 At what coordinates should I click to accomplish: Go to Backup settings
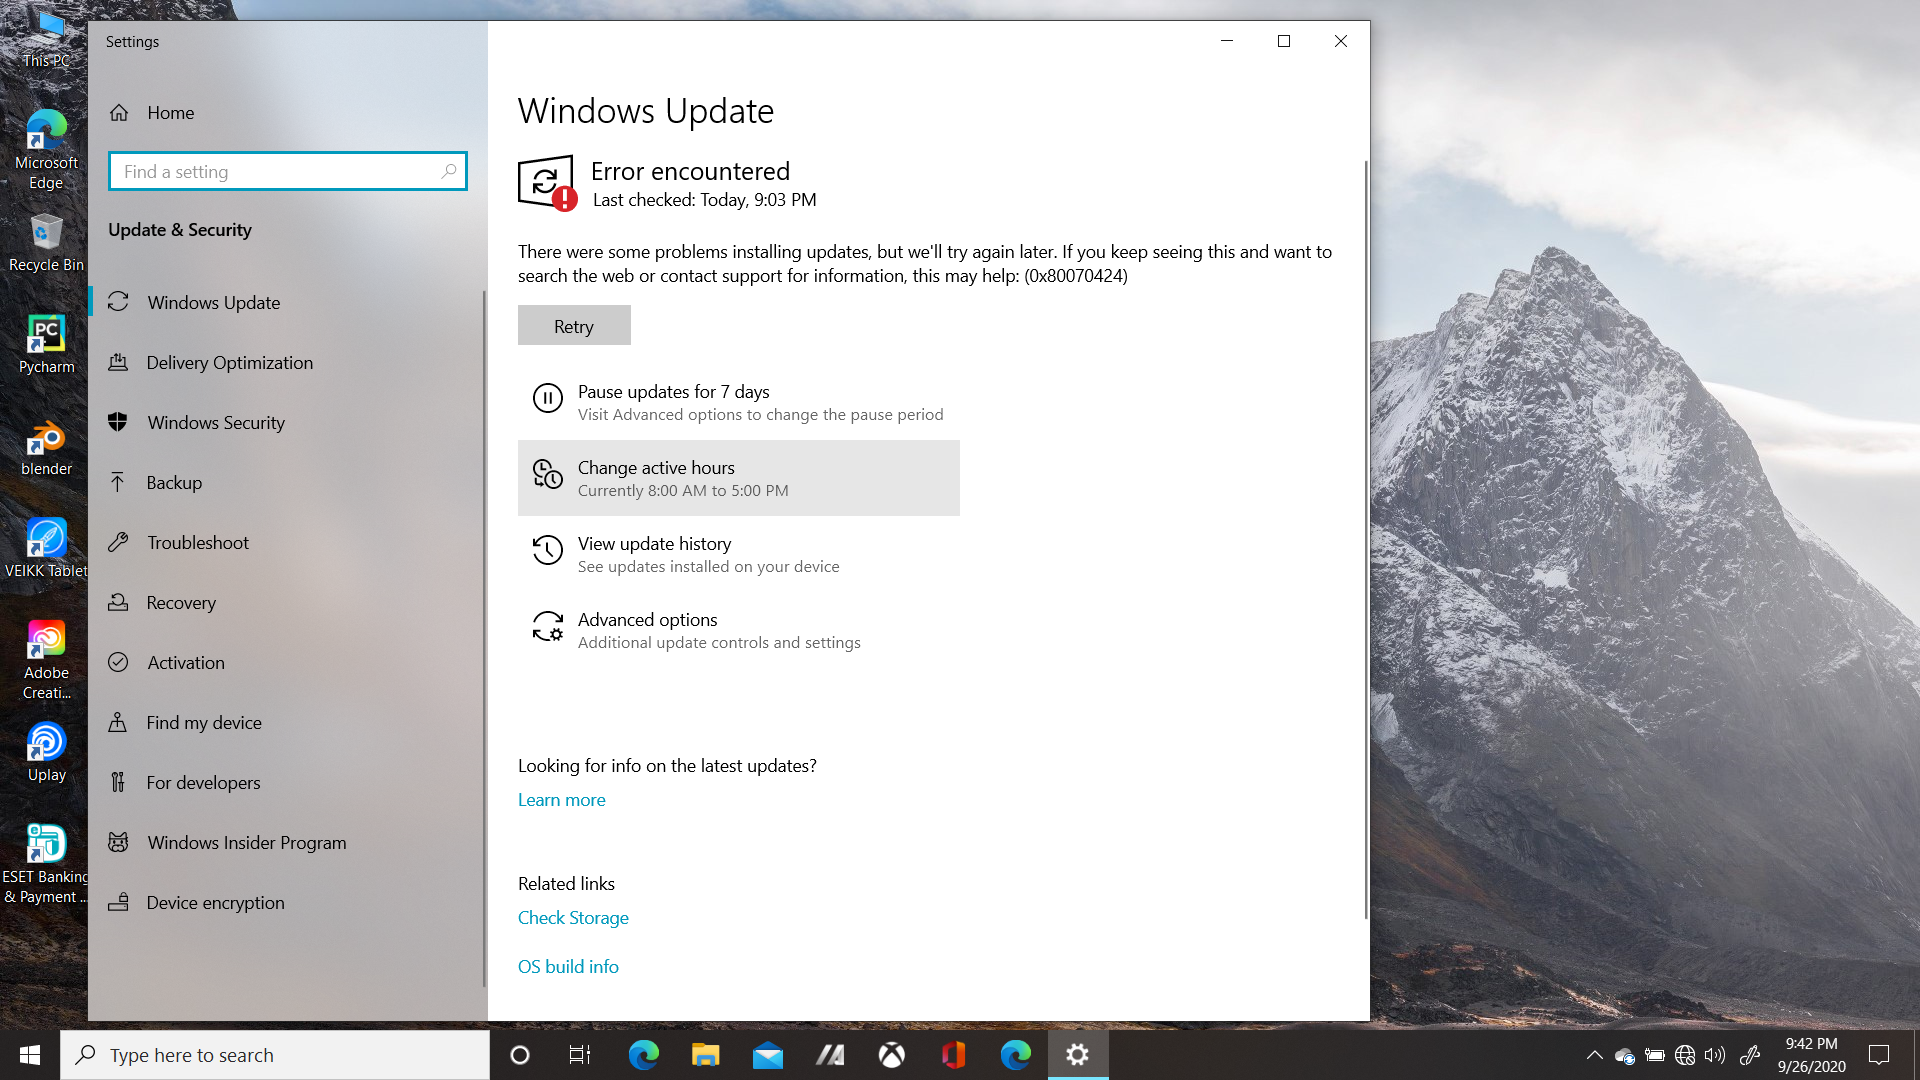click(x=286, y=482)
